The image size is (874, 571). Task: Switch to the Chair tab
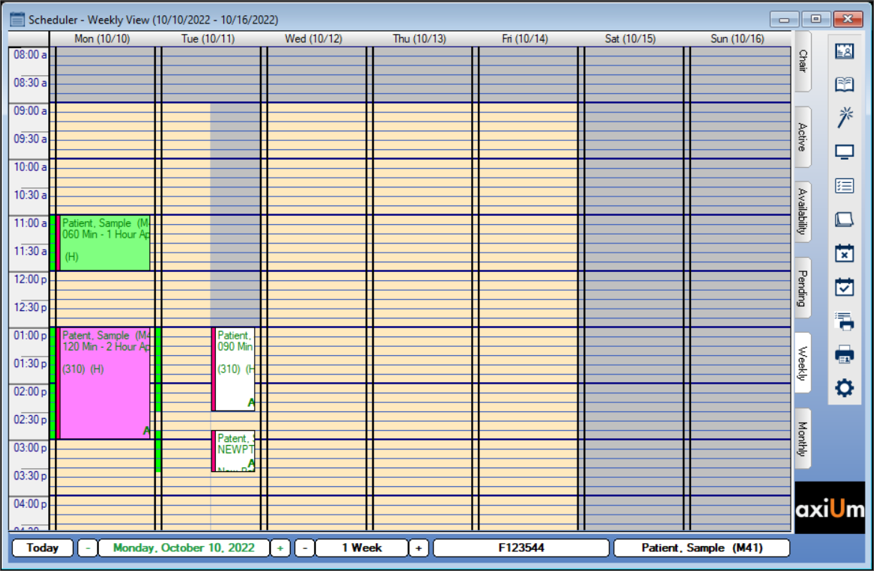tap(802, 62)
